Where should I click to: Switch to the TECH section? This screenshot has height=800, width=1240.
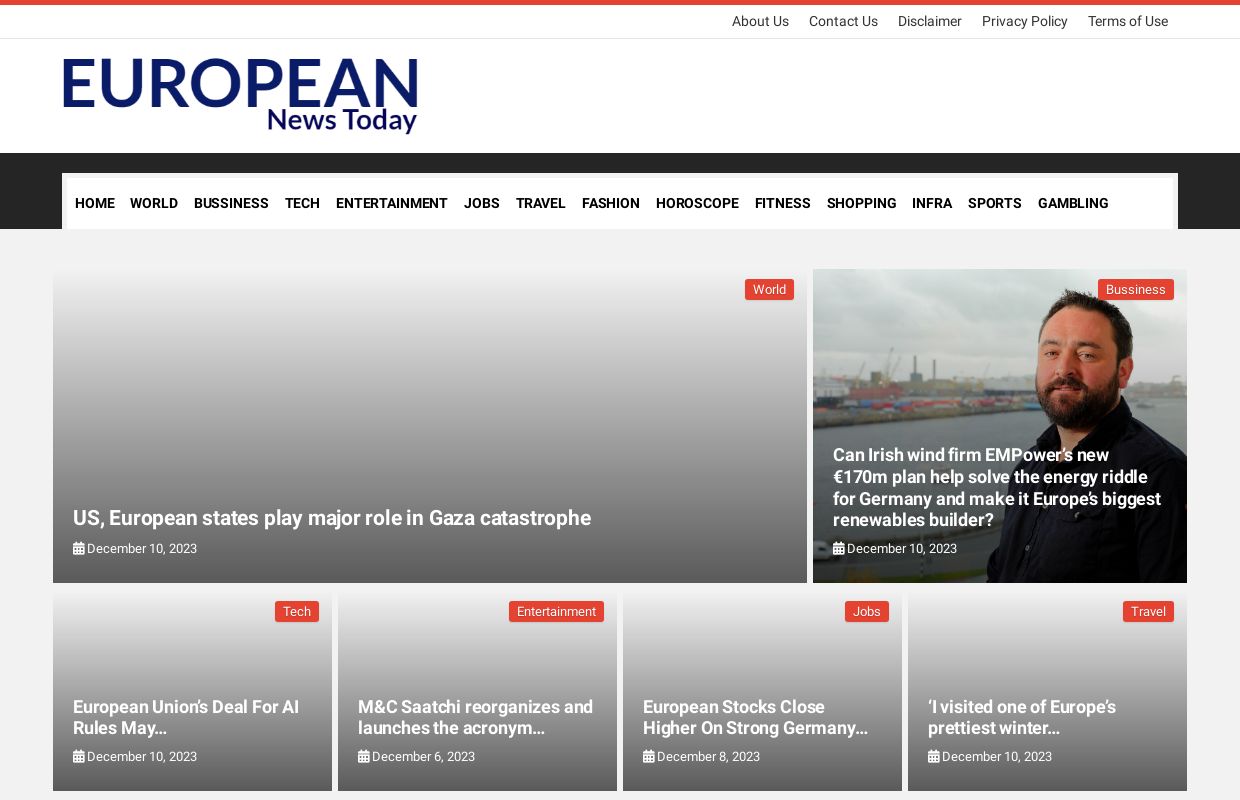click(x=302, y=203)
